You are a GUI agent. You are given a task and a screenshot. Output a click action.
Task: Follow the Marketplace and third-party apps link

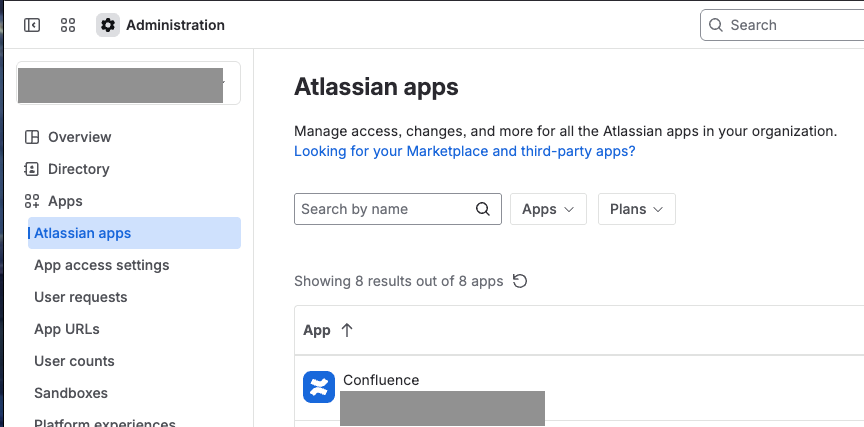coord(465,151)
